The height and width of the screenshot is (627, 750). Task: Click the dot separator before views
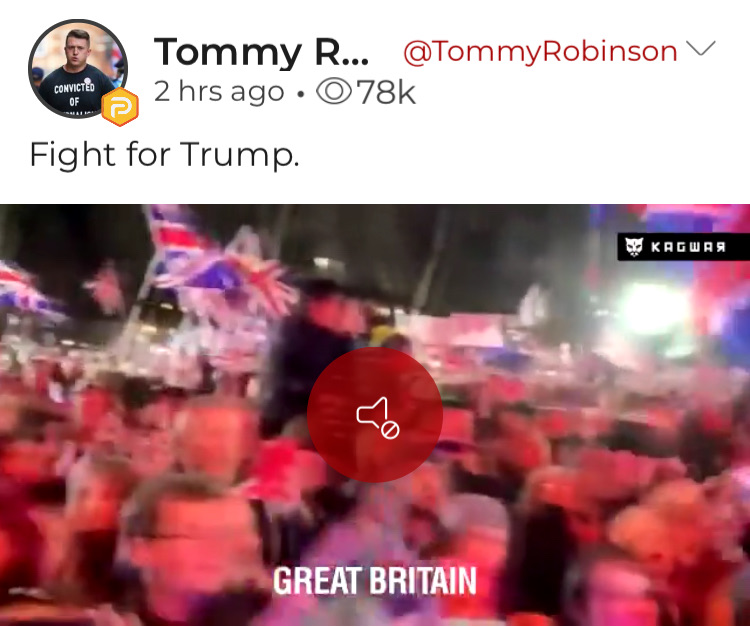pyautogui.click(x=300, y=94)
